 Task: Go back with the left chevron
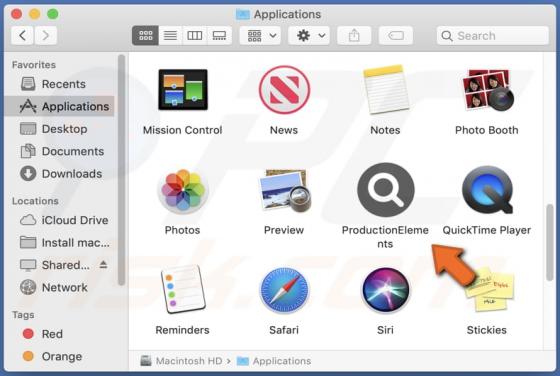[22, 35]
